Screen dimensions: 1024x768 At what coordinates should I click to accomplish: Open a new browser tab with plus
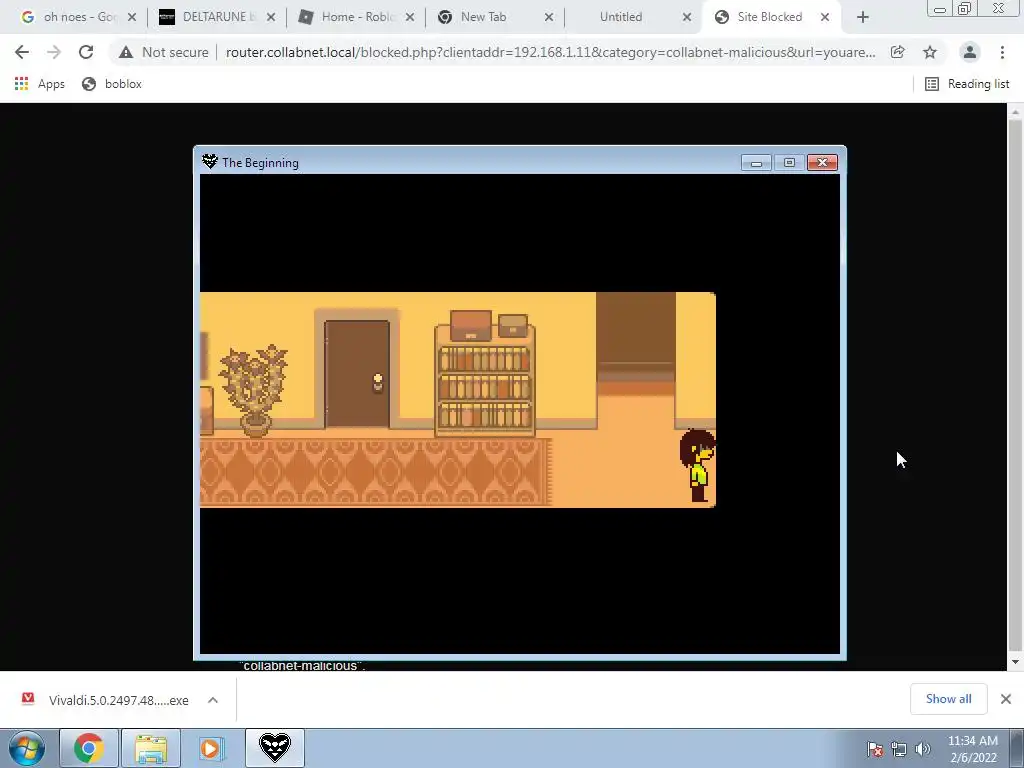[863, 17]
